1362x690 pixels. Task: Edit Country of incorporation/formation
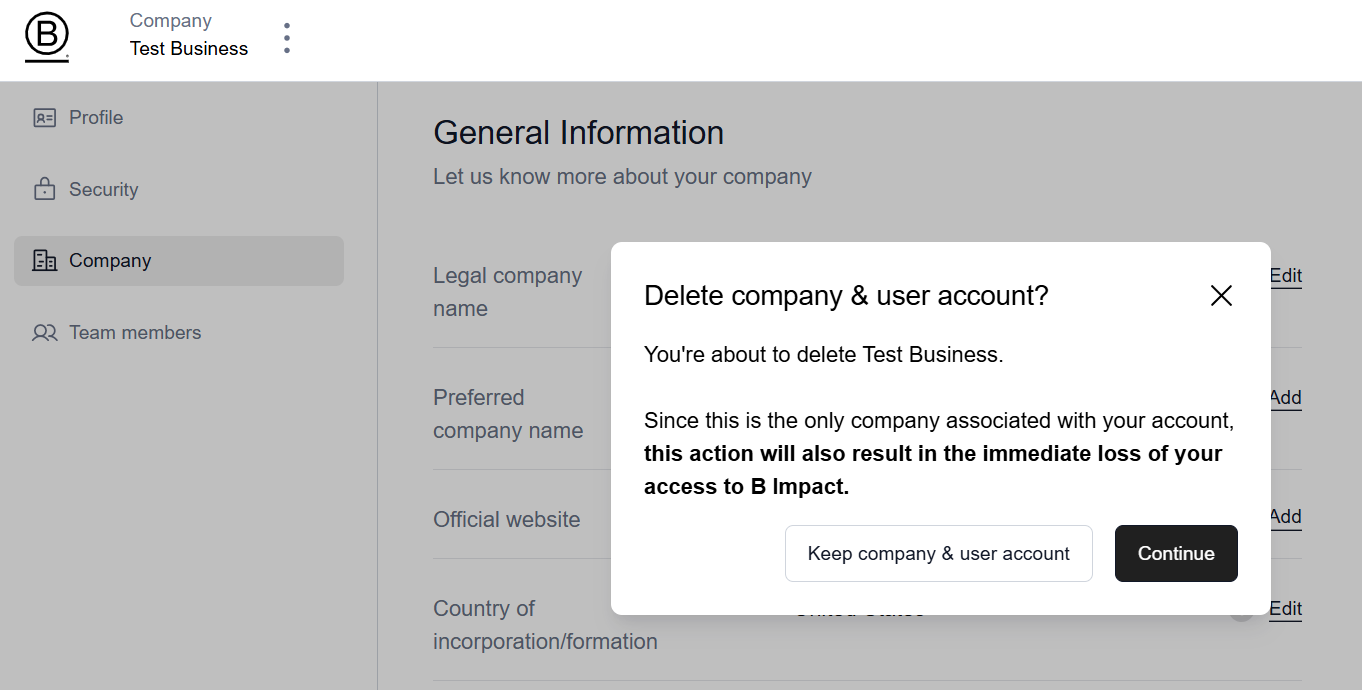pyautogui.click(x=1286, y=609)
